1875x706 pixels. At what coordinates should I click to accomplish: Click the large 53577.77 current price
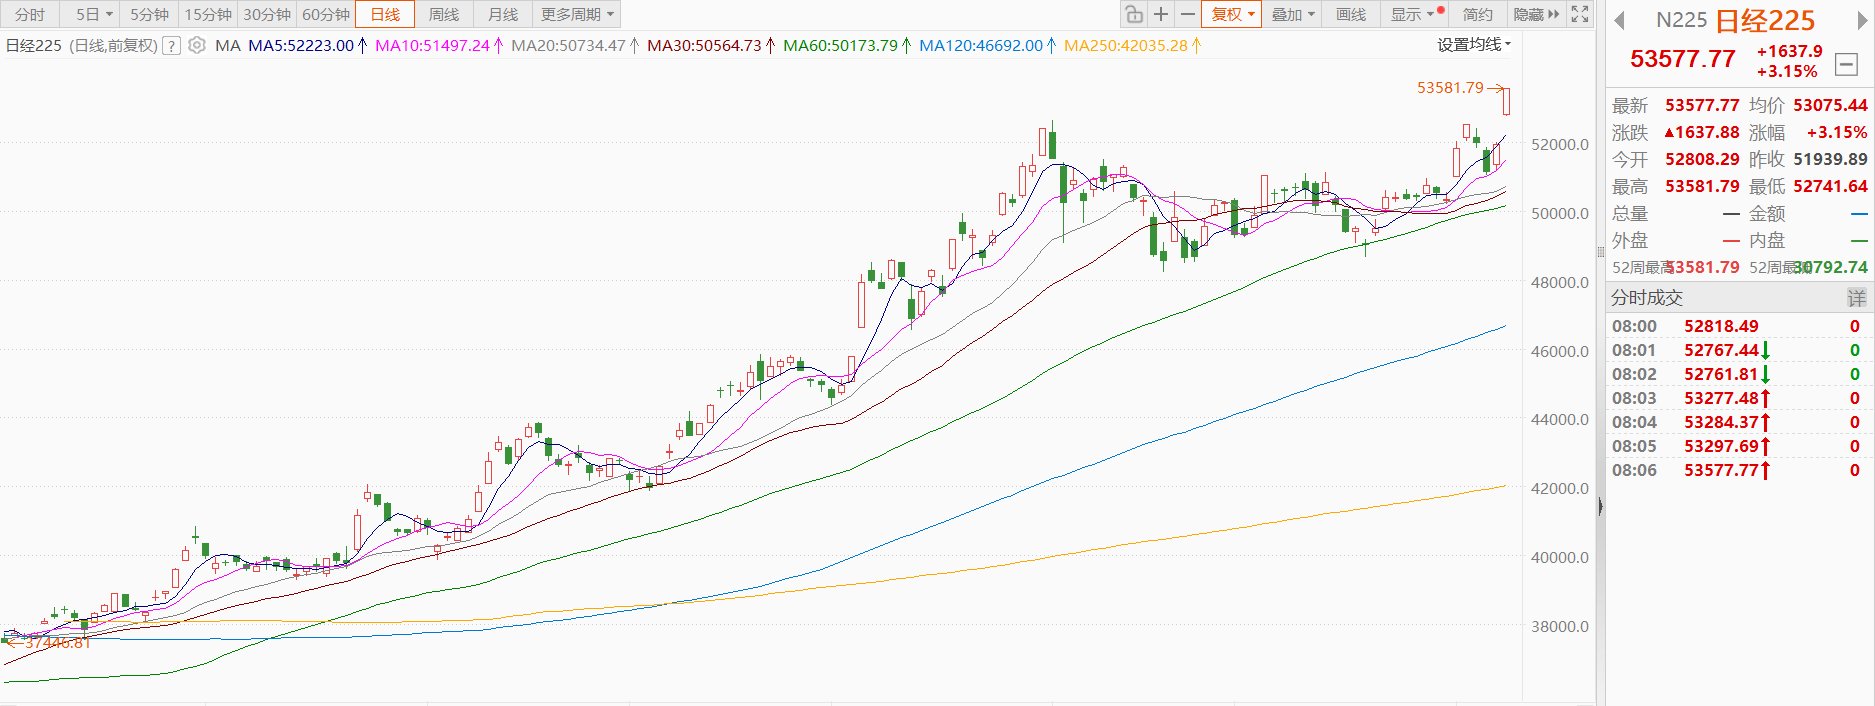point(1682,59)
